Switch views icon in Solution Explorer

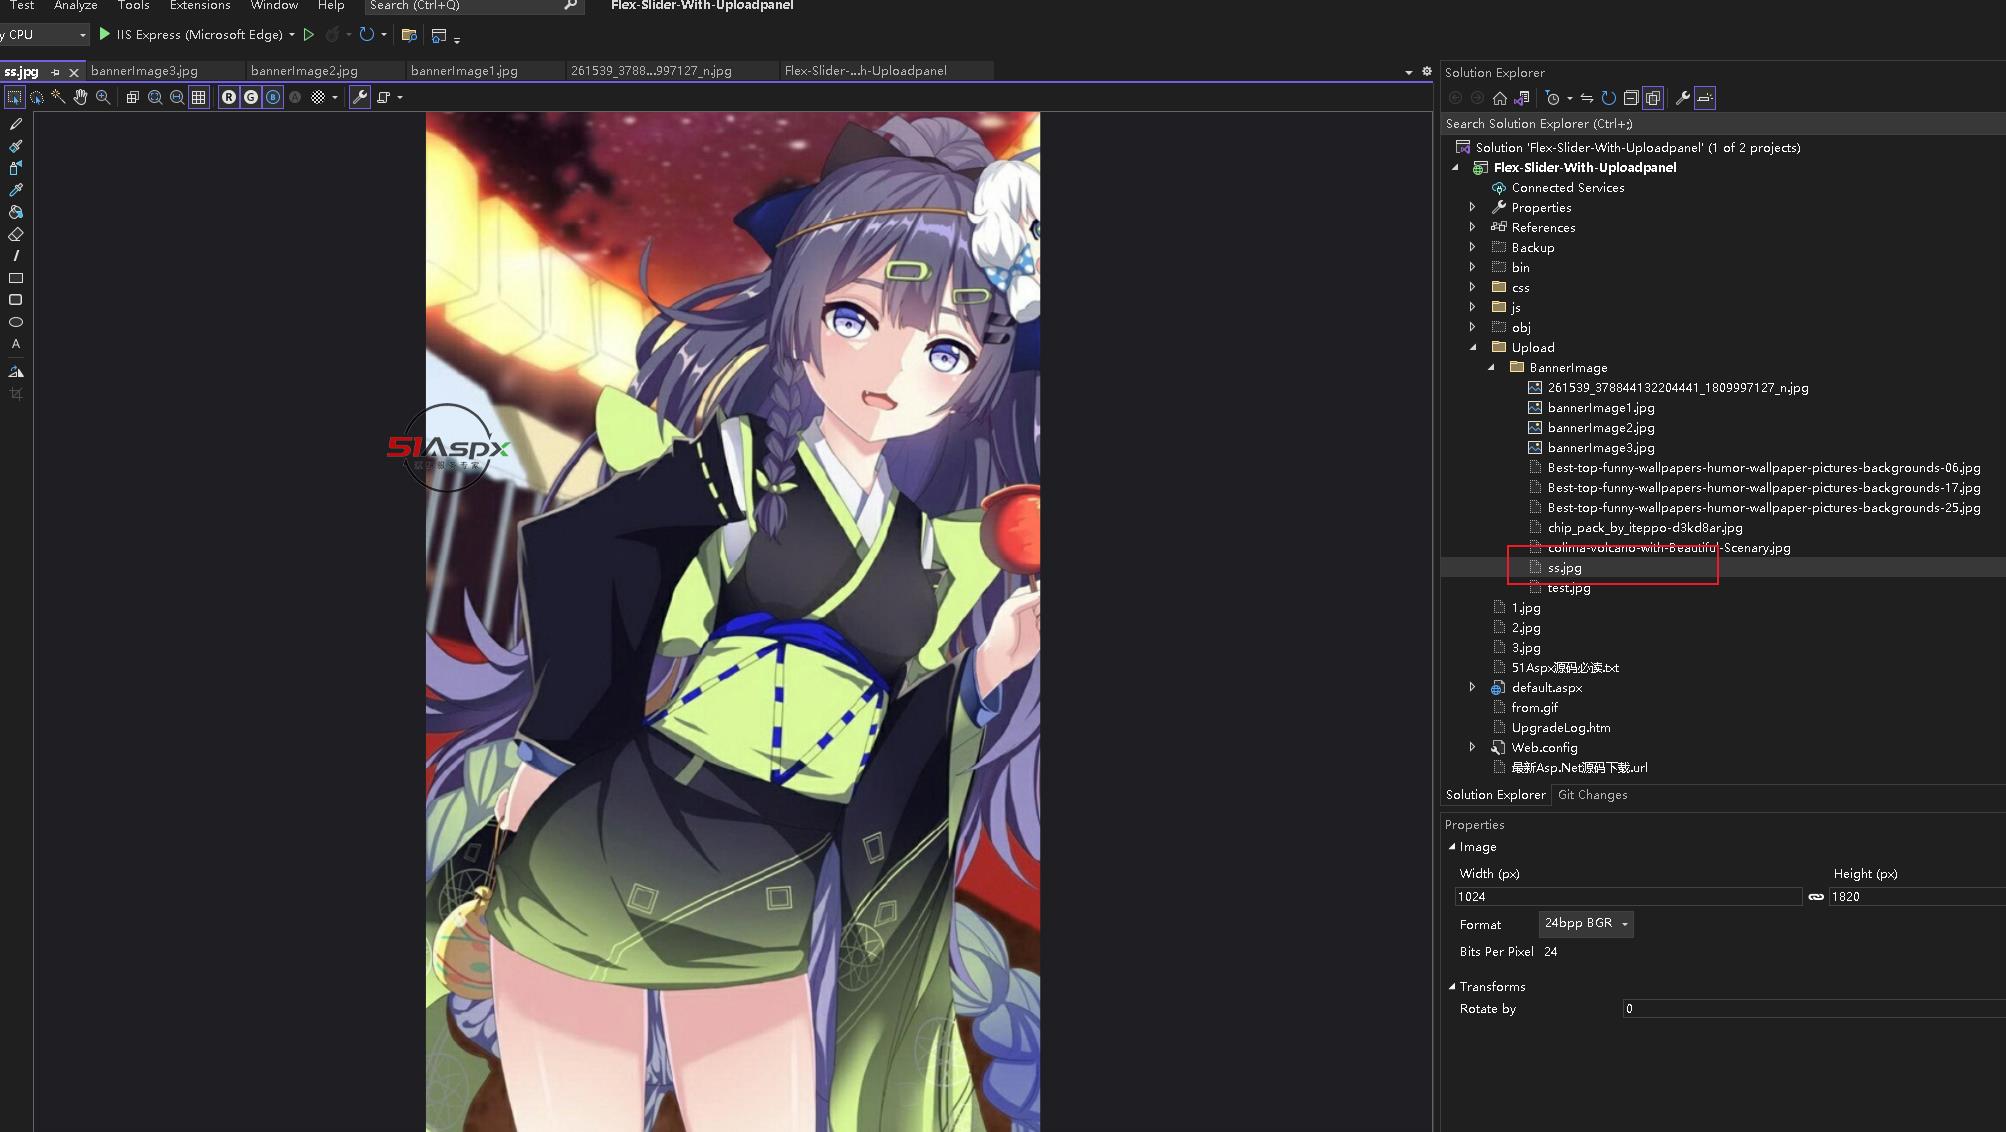(x=1522, y=98)
